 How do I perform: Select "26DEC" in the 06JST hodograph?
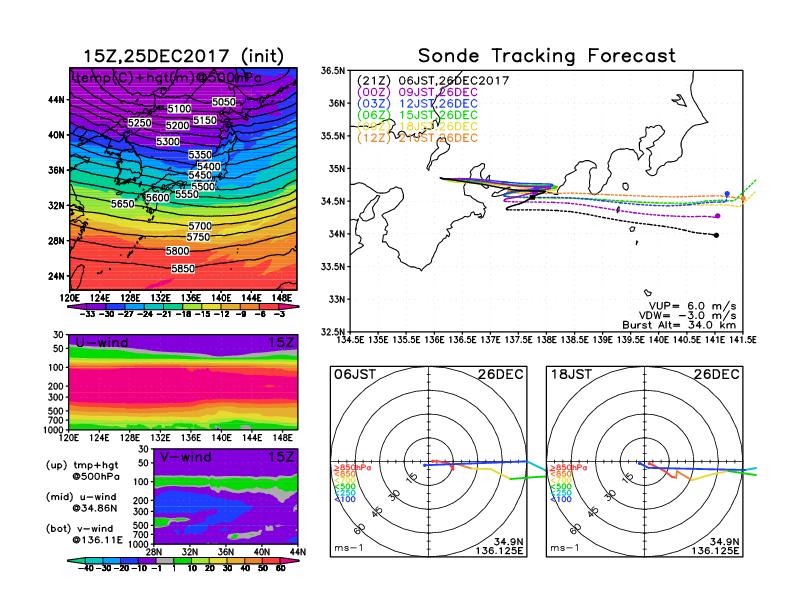[x=501, y=374]
